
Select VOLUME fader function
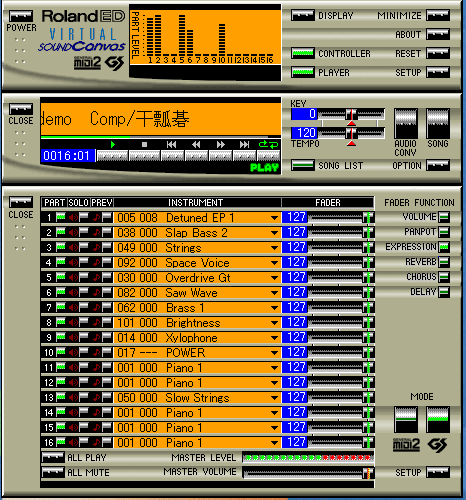coord(444,217)
